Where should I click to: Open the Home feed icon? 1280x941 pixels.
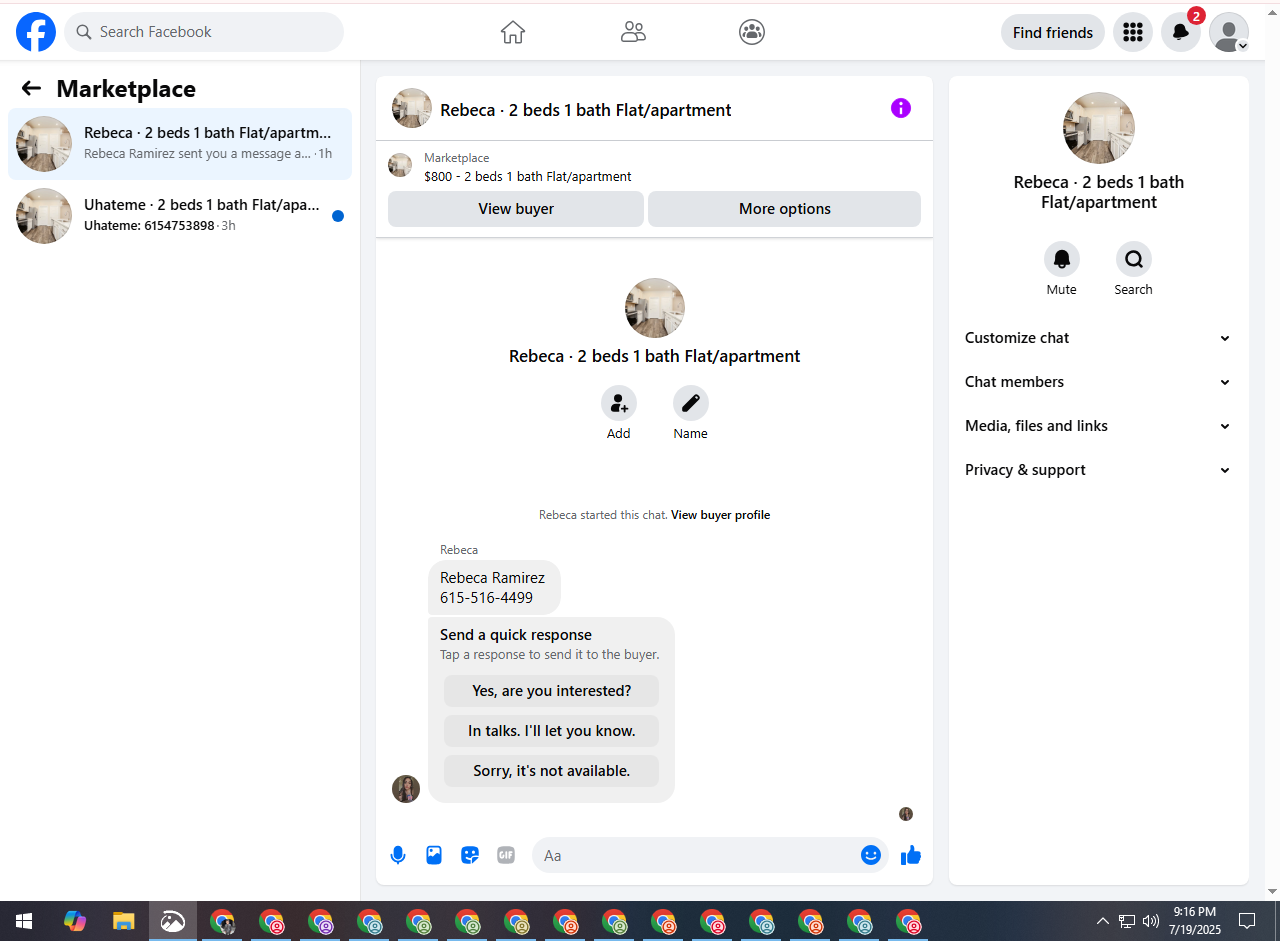(x=513, y=32)
